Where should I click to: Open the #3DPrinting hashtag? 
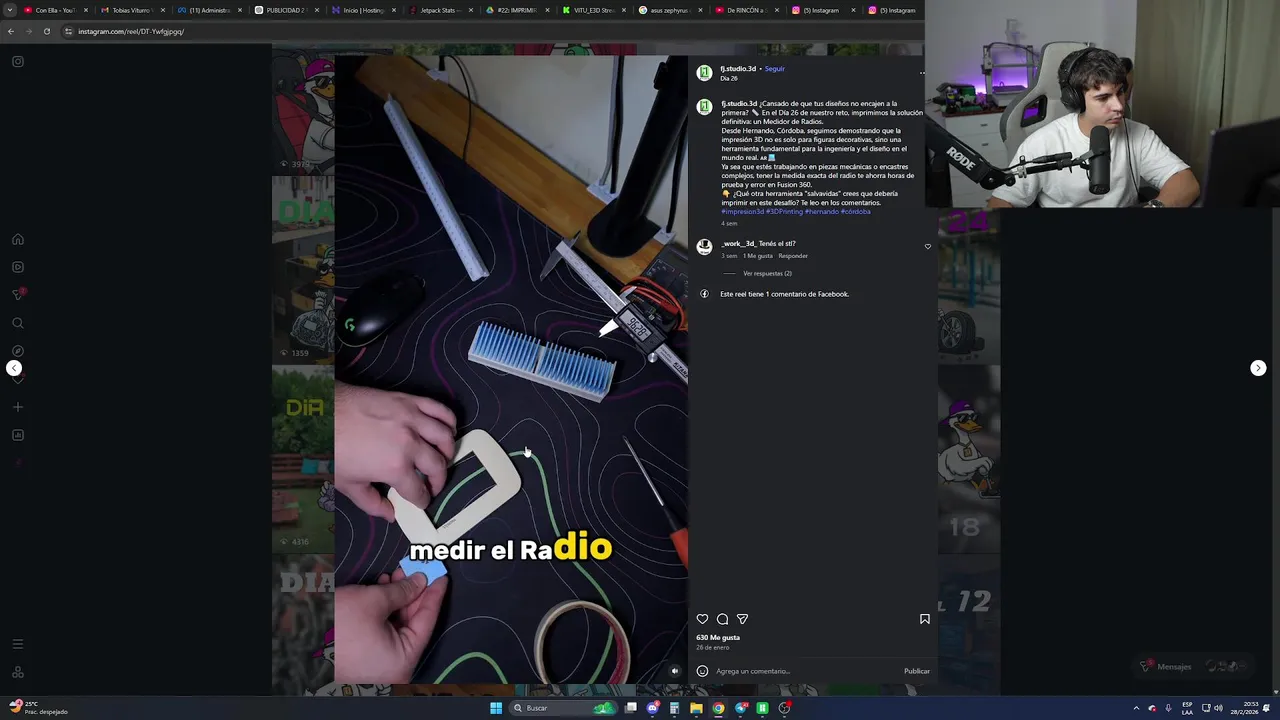[785, 212]
